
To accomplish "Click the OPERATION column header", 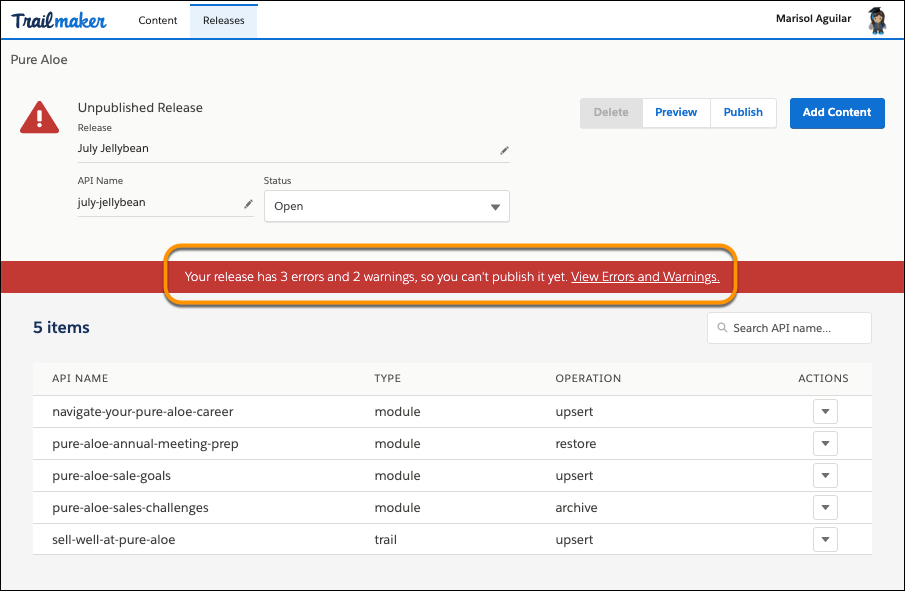I will (588, 379).
